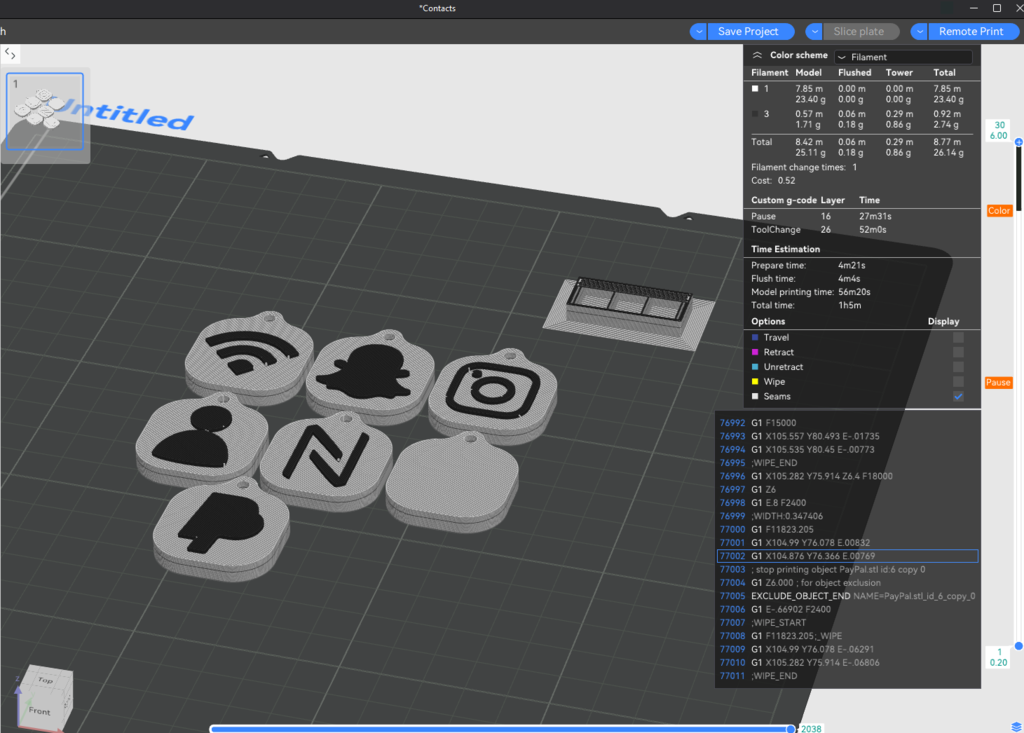Viewport: 1024px width, 733px height.
Task: Click the yellow Wipe color square
Action: point(755,382)
